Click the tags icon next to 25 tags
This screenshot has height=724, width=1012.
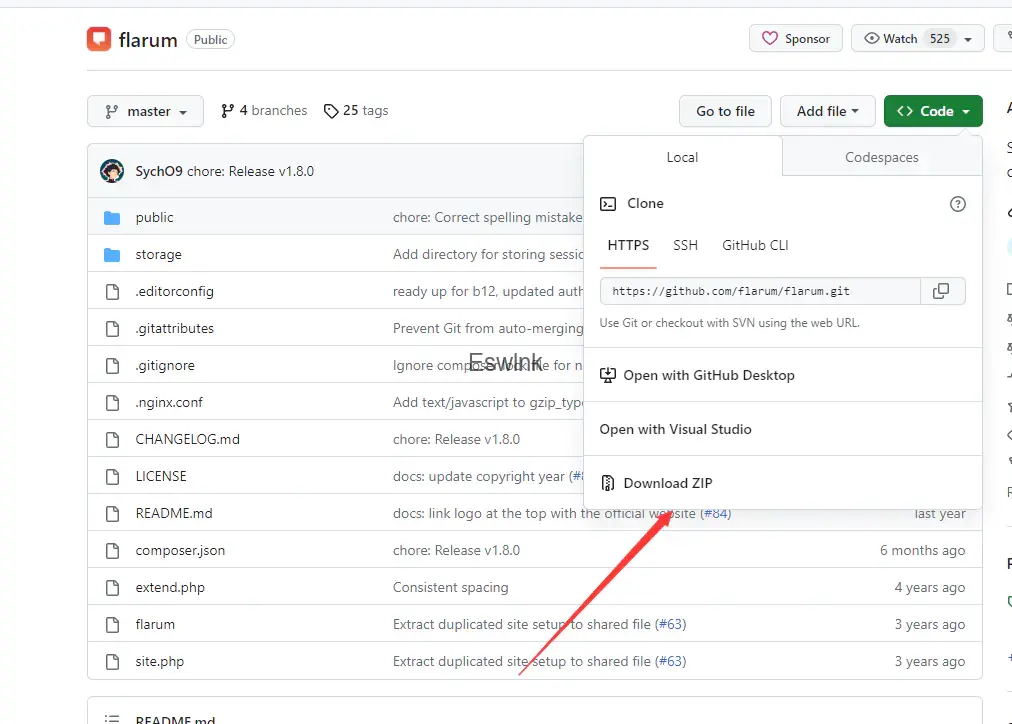click(331, 111)
